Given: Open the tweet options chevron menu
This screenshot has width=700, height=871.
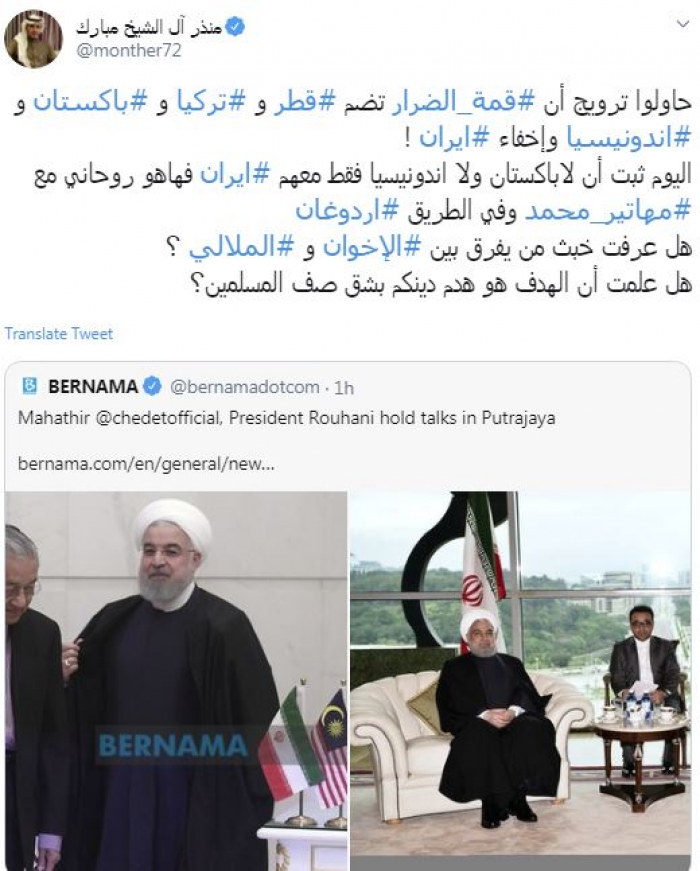Looking at the screenshot, I should click(x=682, y=24).
